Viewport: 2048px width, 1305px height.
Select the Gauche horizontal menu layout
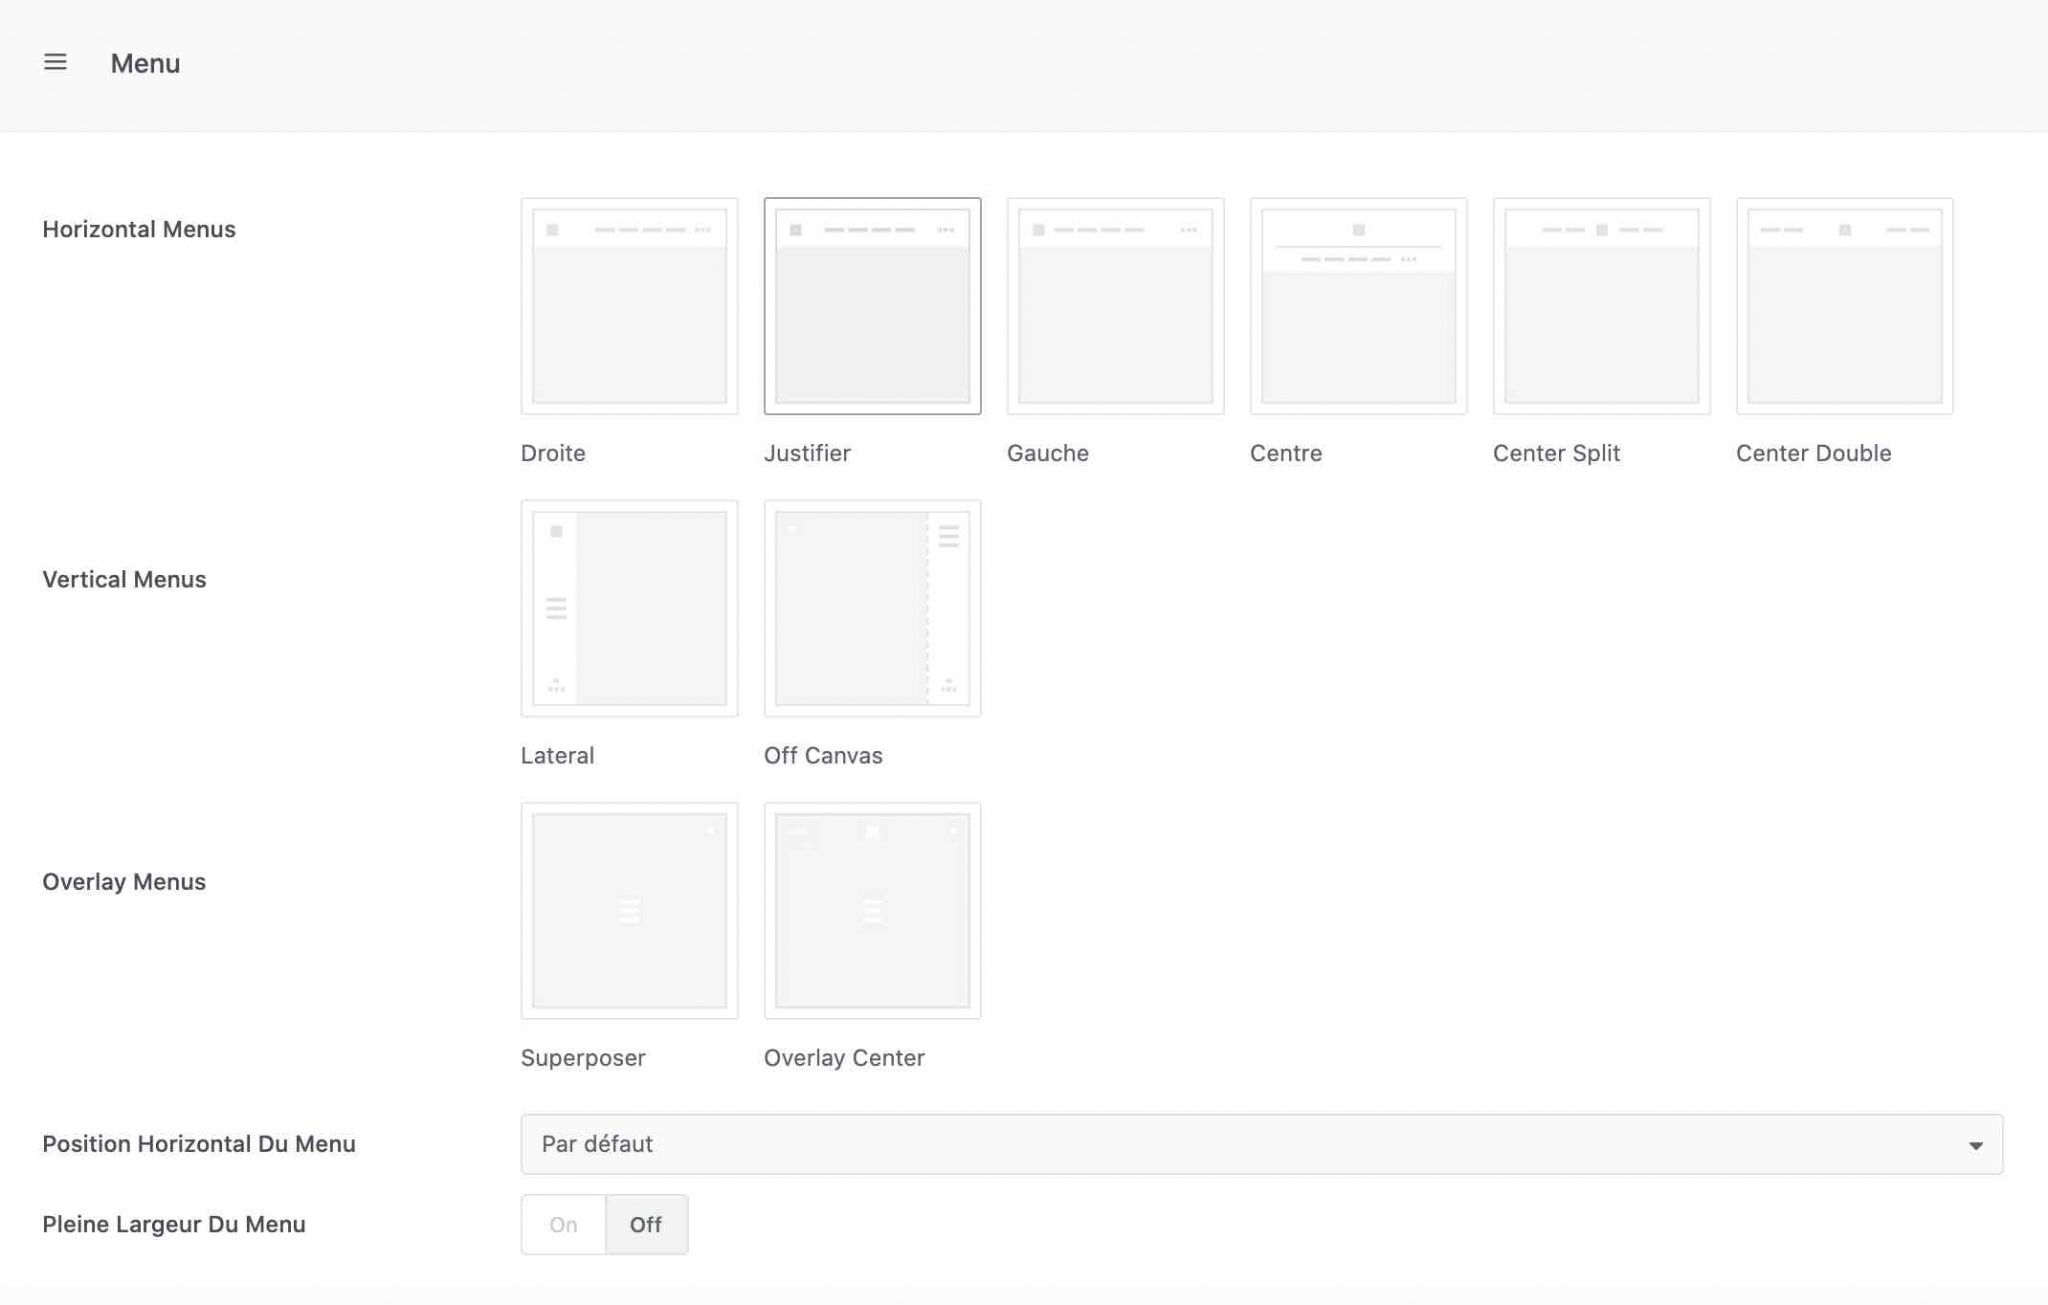click(1114, 306)
